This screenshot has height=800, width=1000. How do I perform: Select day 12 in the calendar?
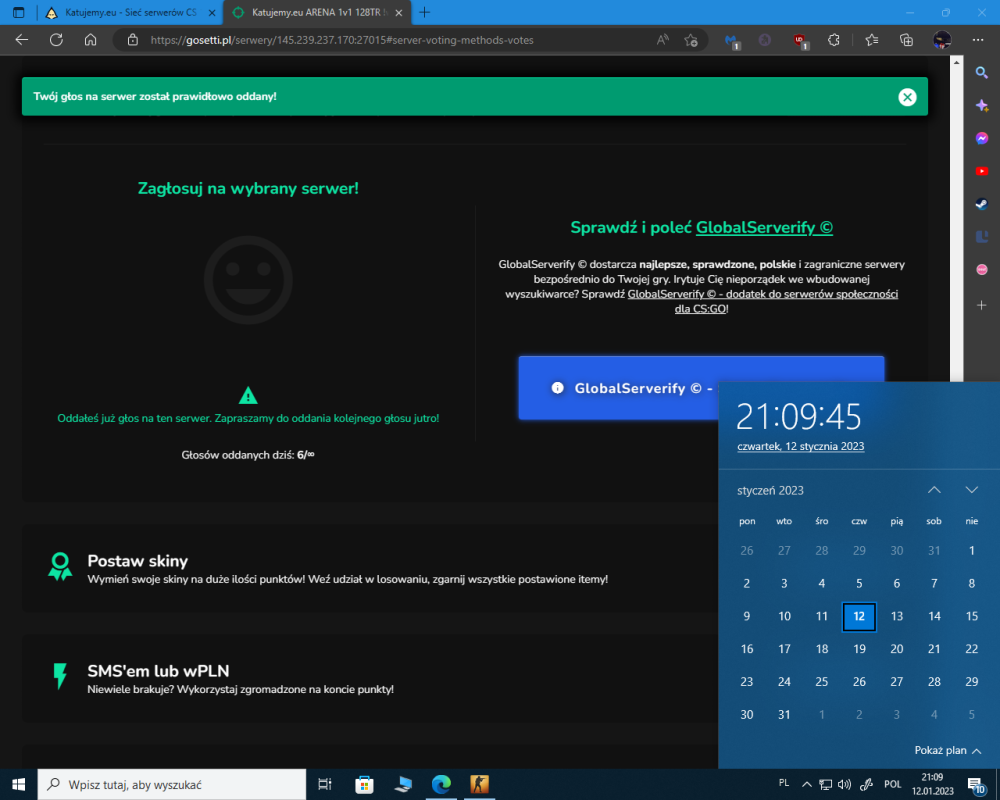pyautogui.click(x=859, y=616)
